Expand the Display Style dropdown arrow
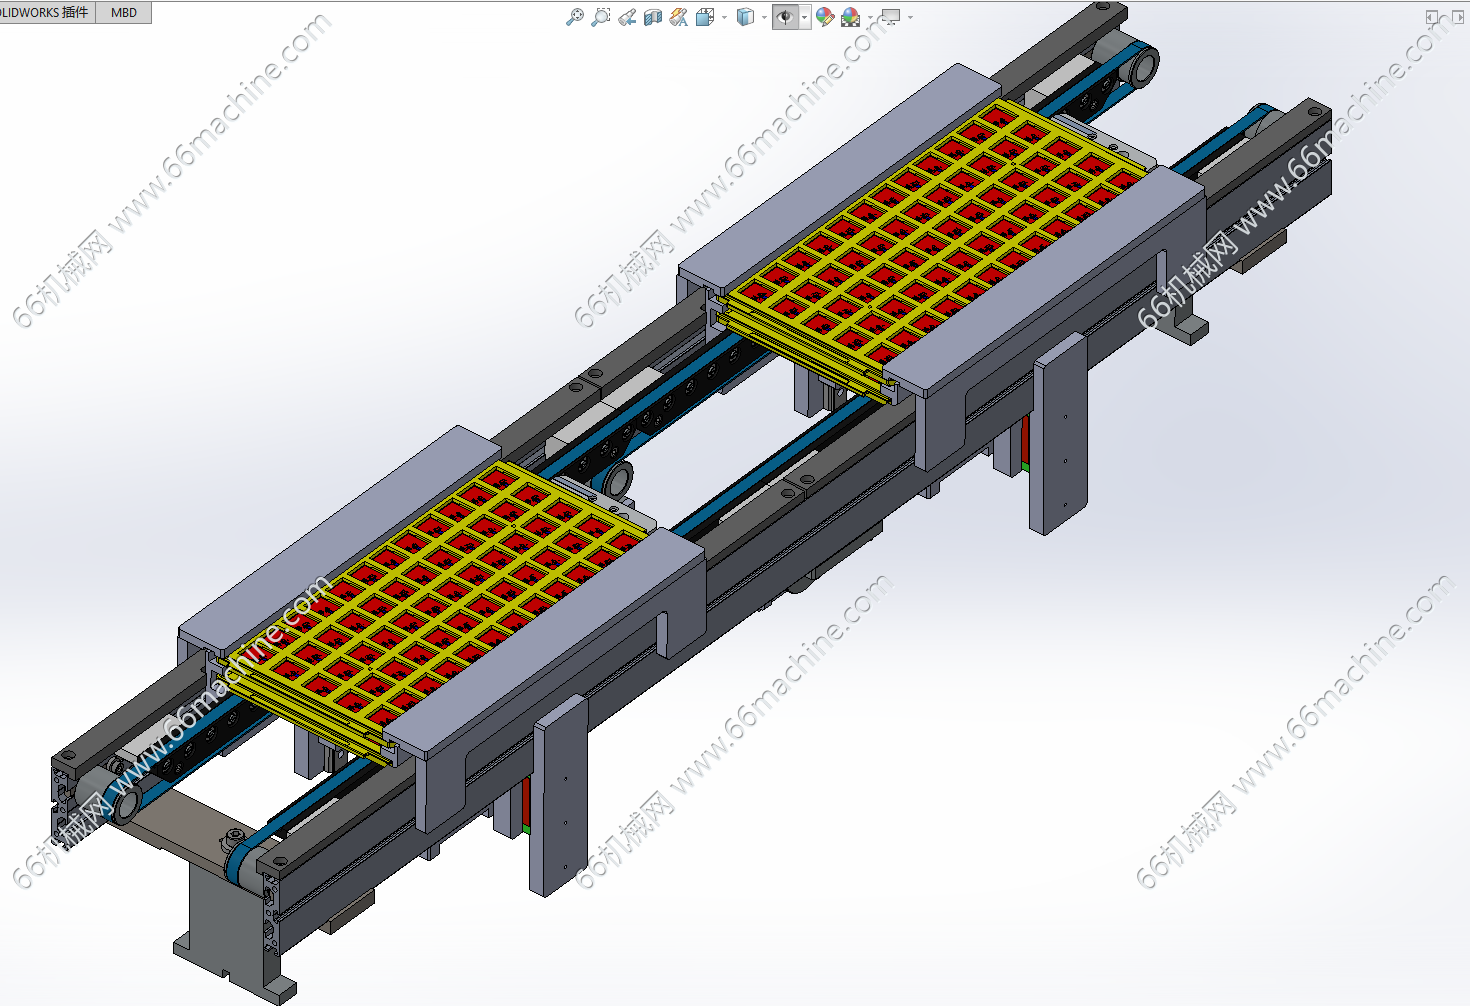1470x1006 pixels. pos(764,17)
